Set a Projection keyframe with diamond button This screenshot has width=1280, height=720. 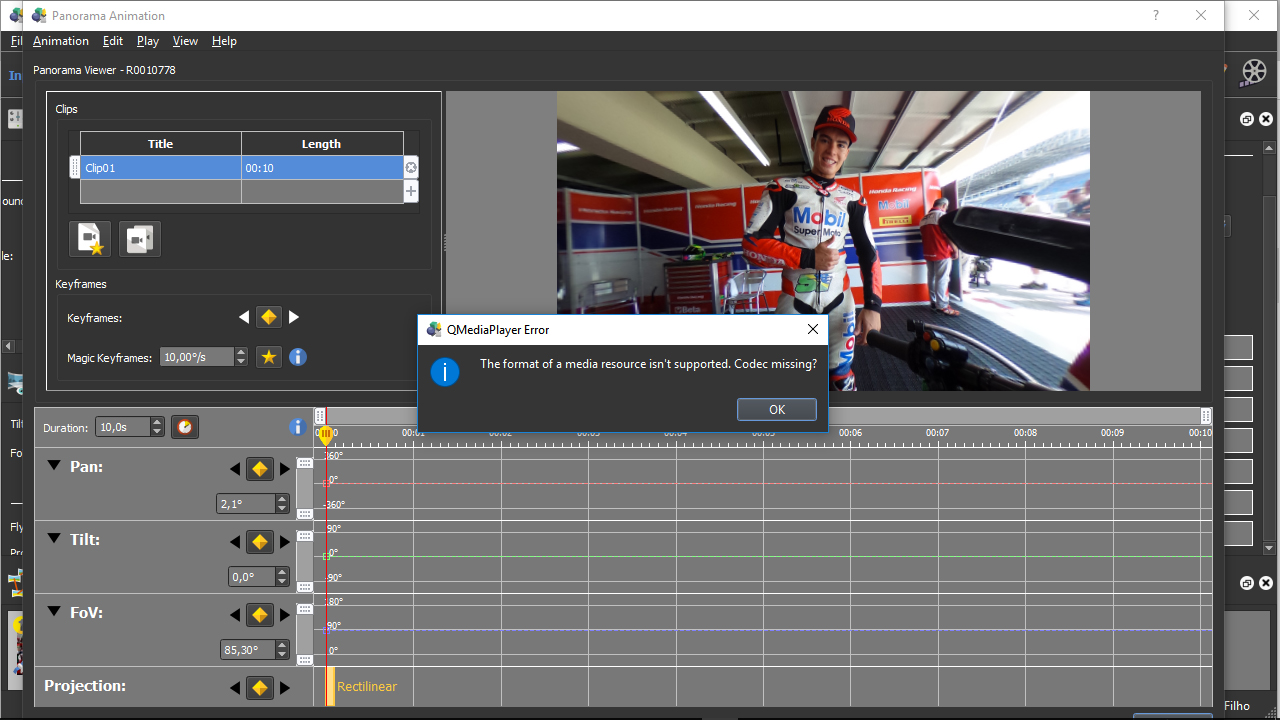[260, 688]
